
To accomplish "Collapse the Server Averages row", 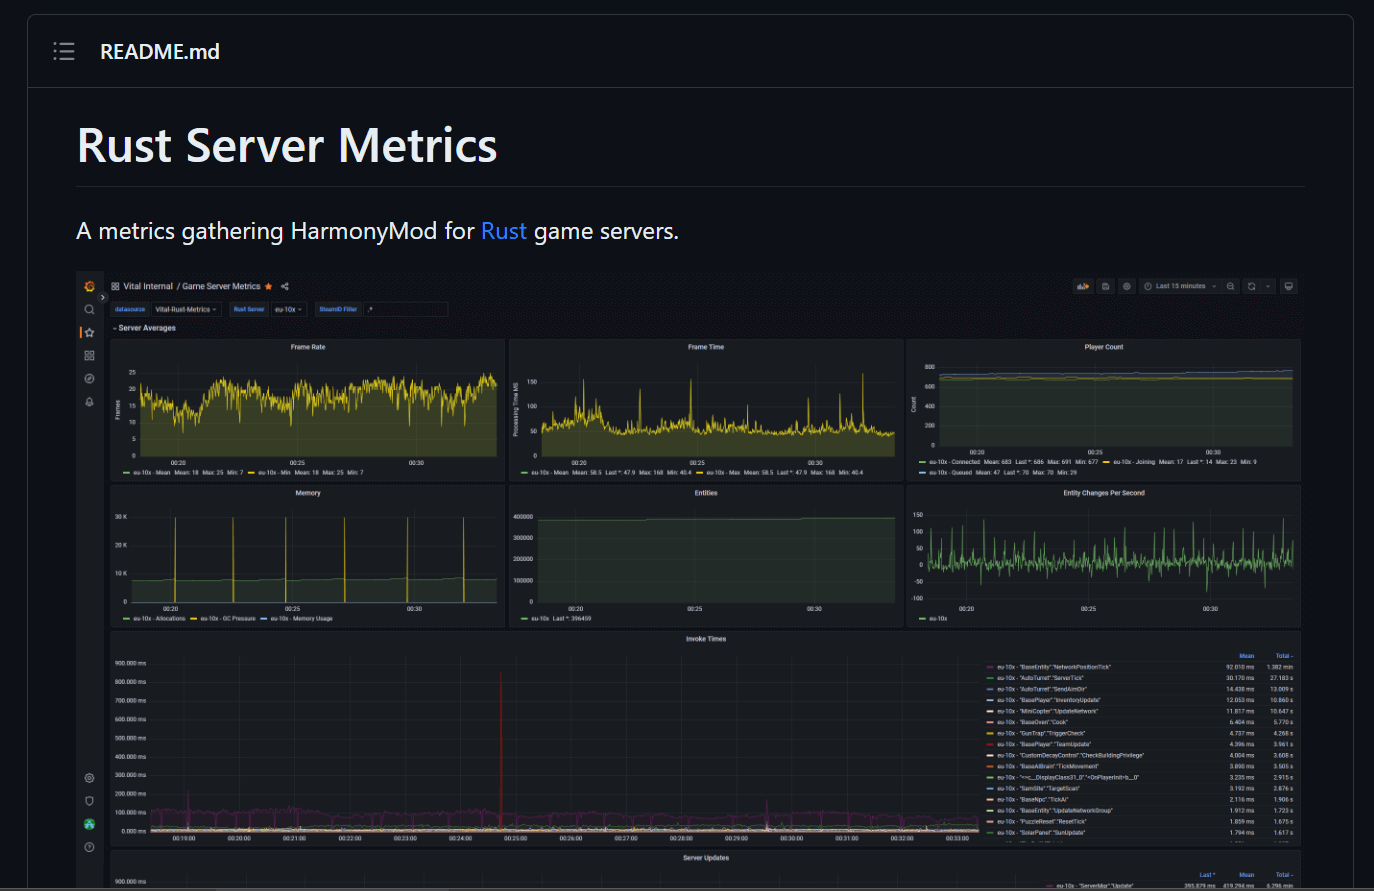I will tap(145, 328).
